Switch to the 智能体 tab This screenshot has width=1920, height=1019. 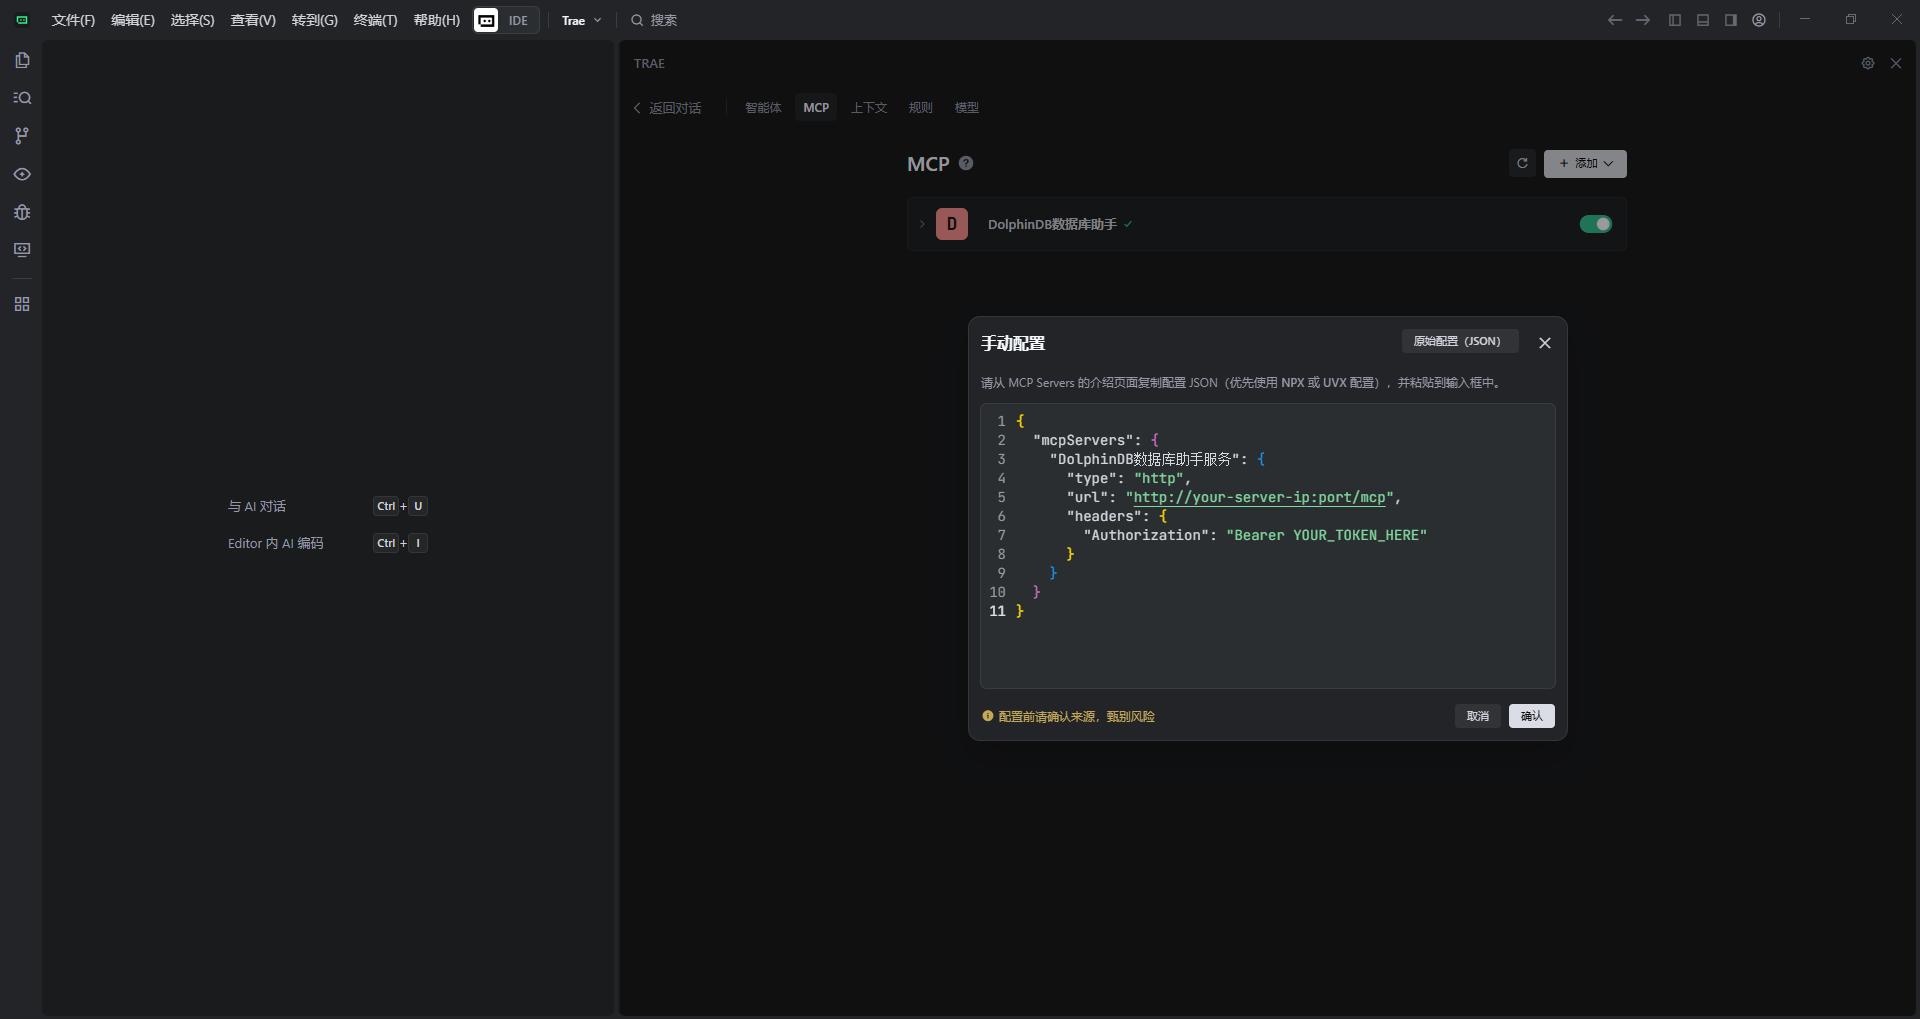click(x=763, y=108)
